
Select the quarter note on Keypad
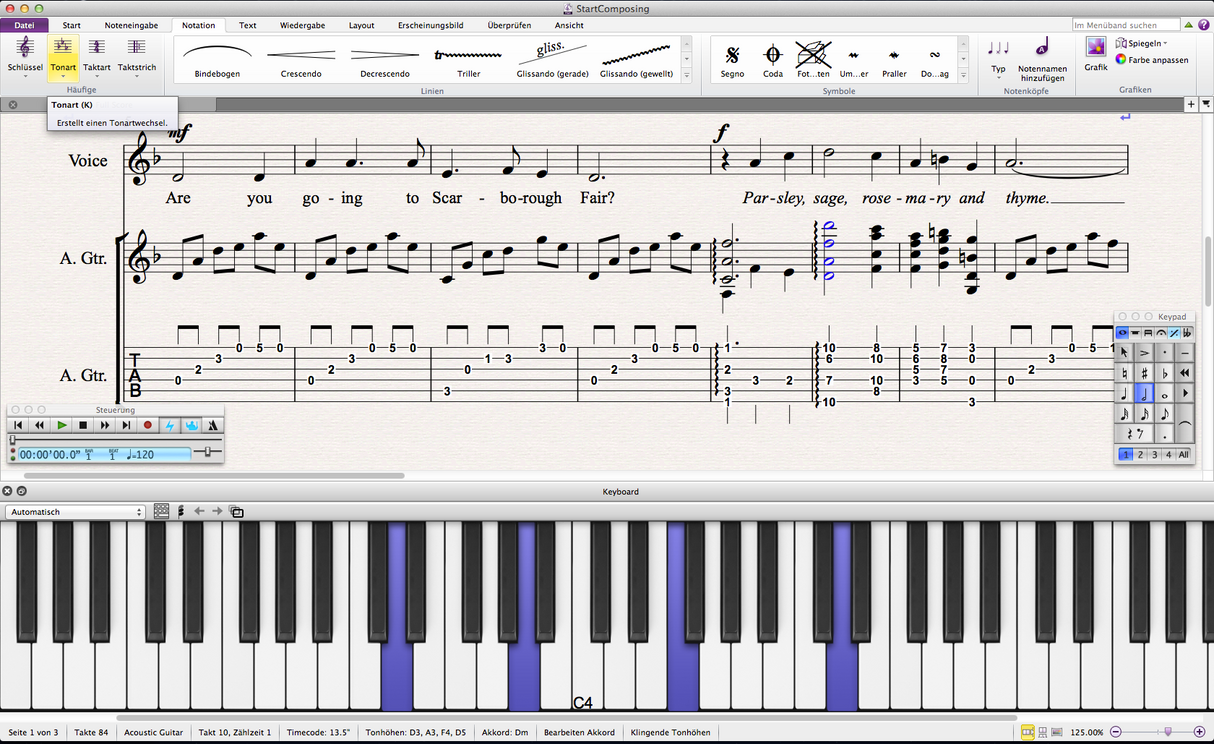[1125, 394]
